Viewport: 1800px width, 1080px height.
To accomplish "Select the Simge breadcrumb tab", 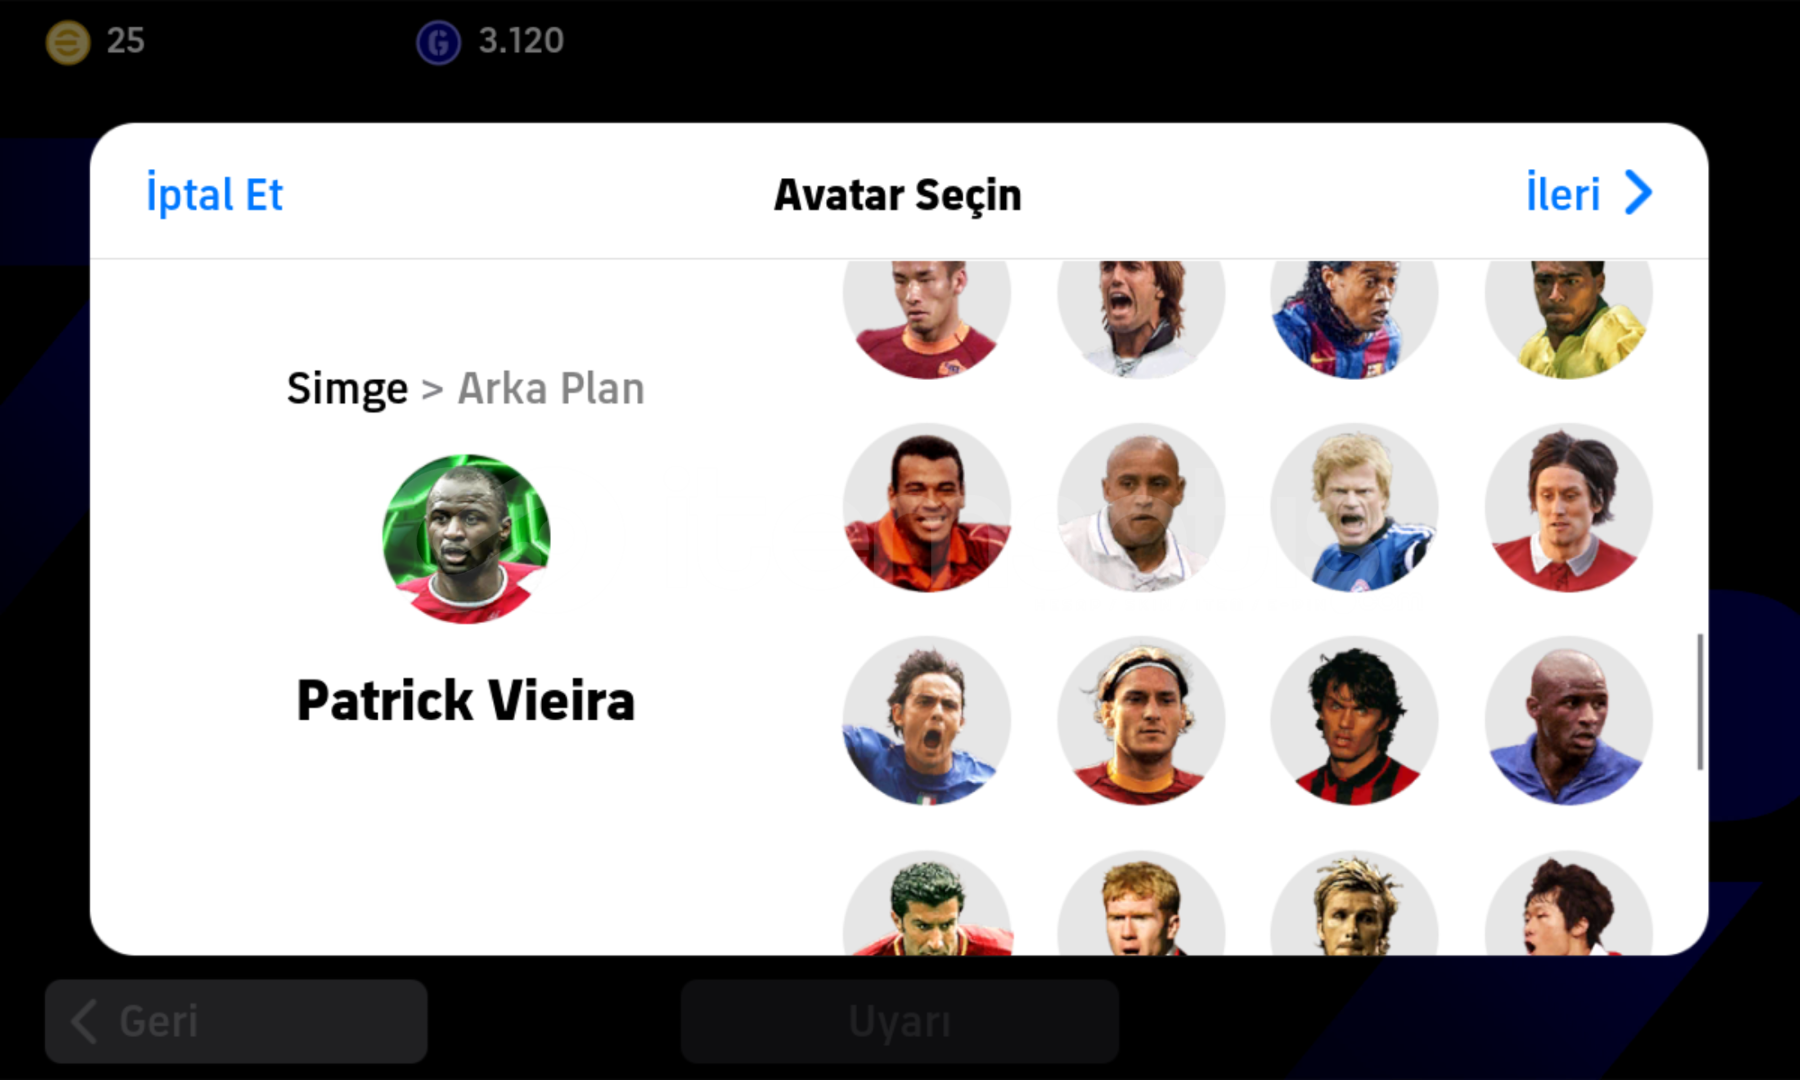I will point(347,389).
